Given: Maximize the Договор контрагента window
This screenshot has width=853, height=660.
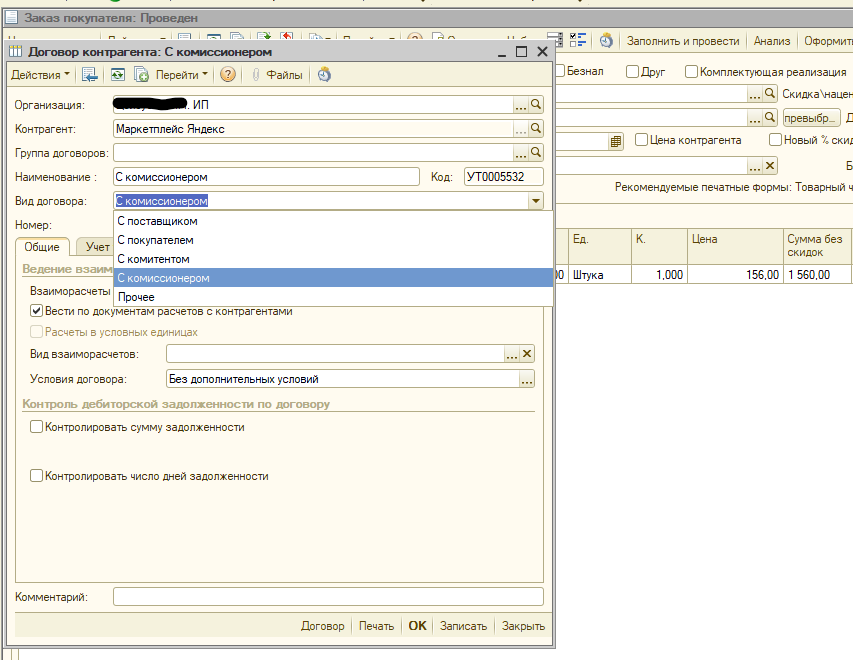Looking at the screenshot, I should pos(521,52).
